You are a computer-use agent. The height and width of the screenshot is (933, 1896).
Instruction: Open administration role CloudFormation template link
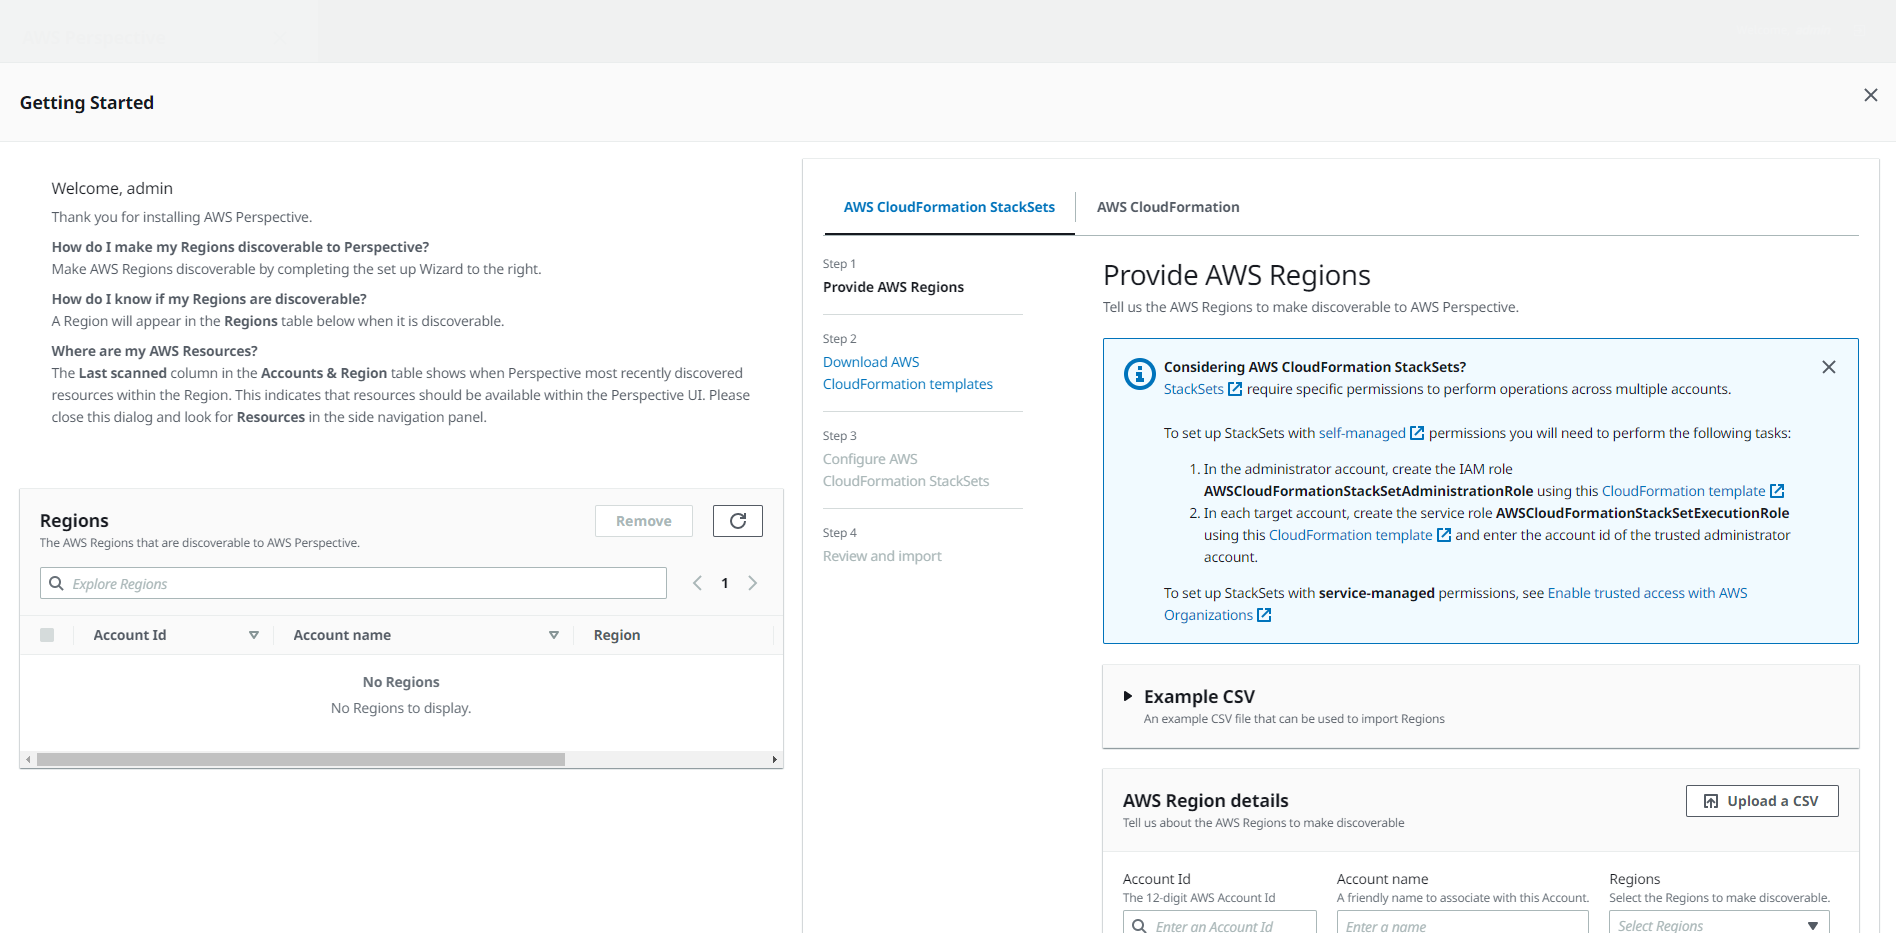click(1692, 491)
